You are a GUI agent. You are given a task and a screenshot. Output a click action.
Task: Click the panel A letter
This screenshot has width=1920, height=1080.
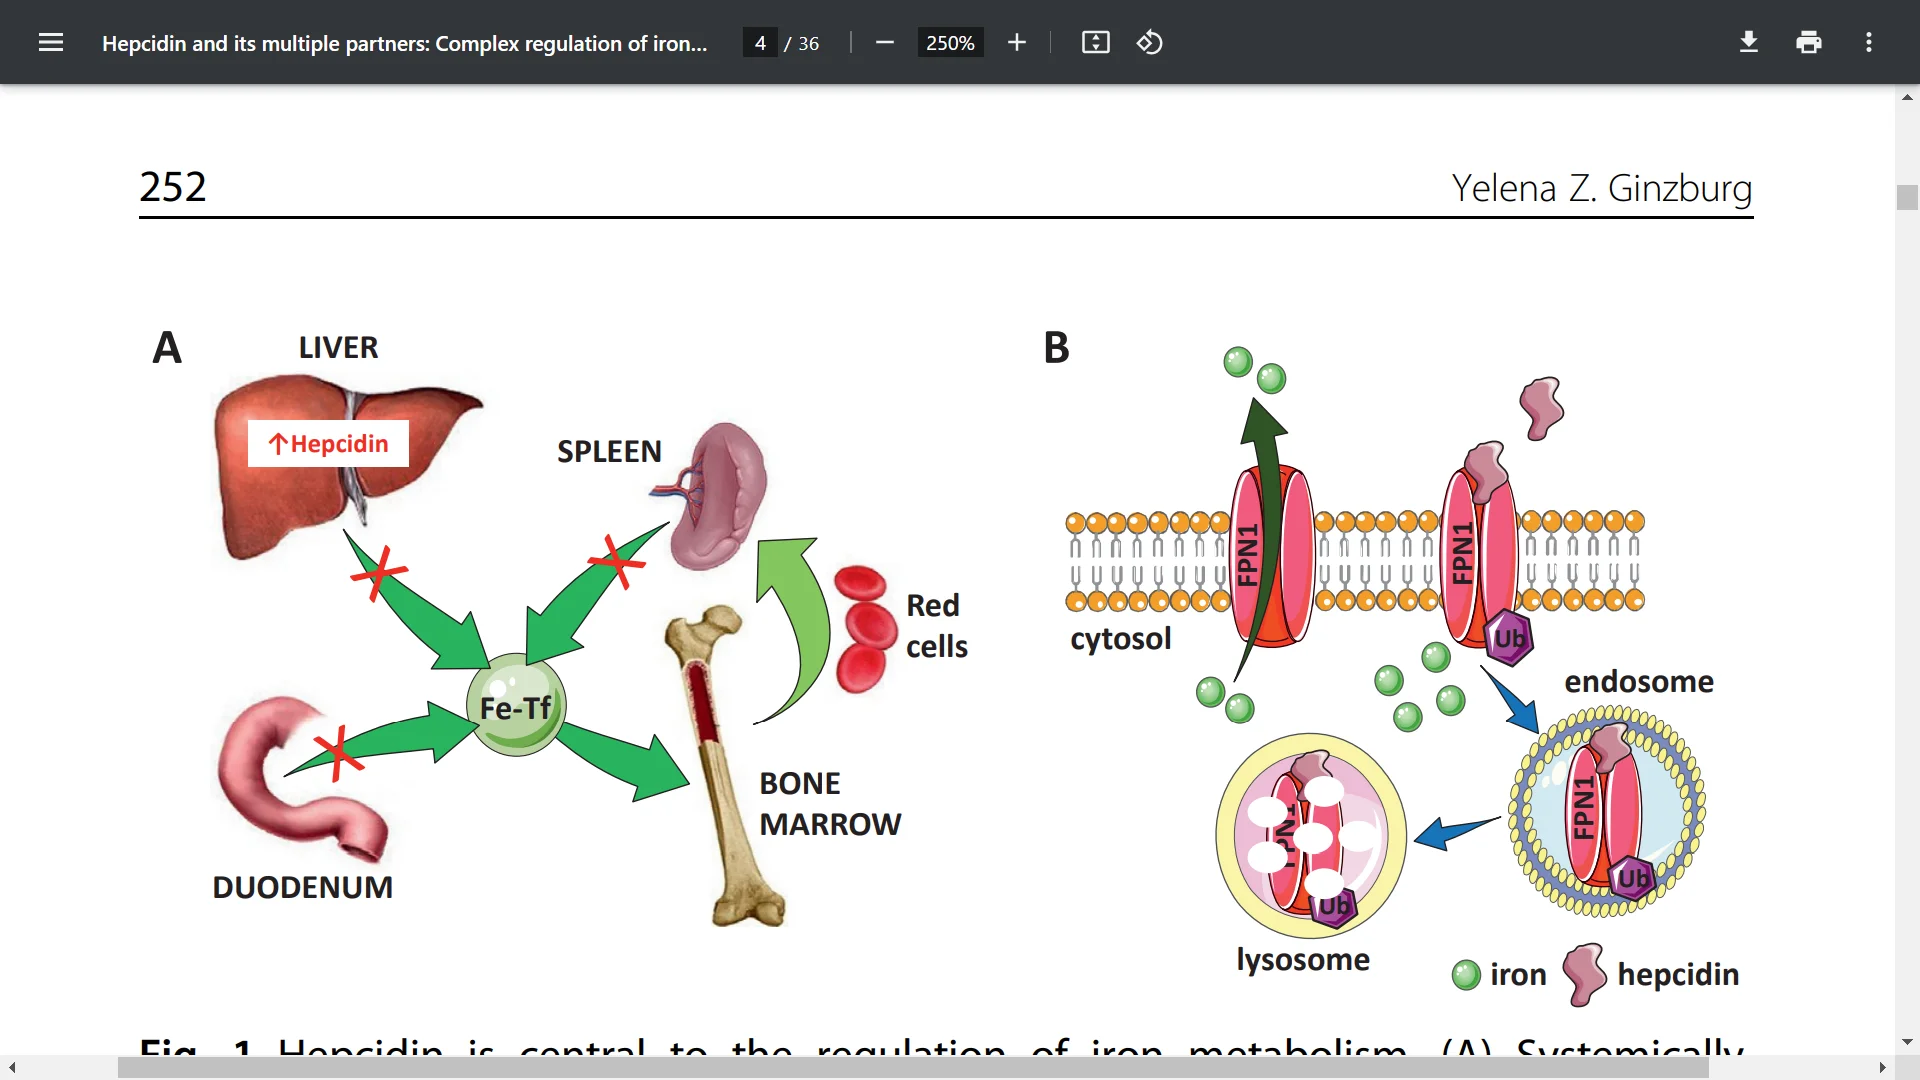coord(167,348)
